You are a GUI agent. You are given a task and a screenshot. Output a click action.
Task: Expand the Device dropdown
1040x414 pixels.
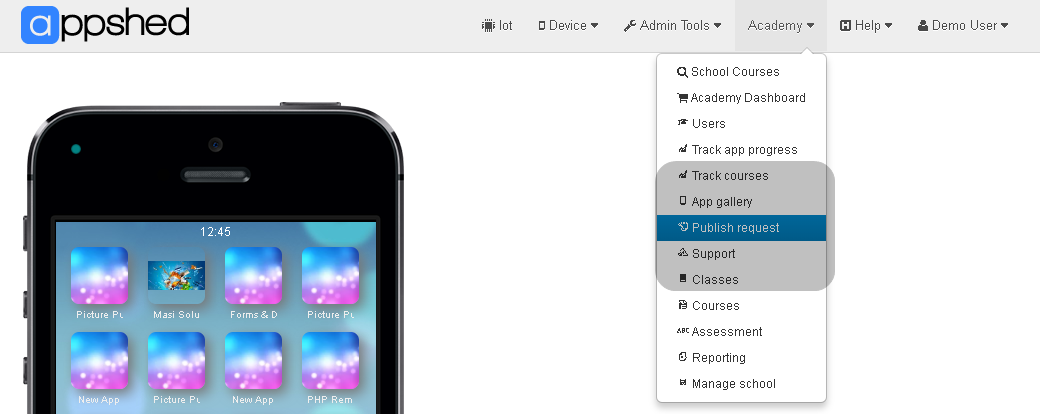[568, 26]
